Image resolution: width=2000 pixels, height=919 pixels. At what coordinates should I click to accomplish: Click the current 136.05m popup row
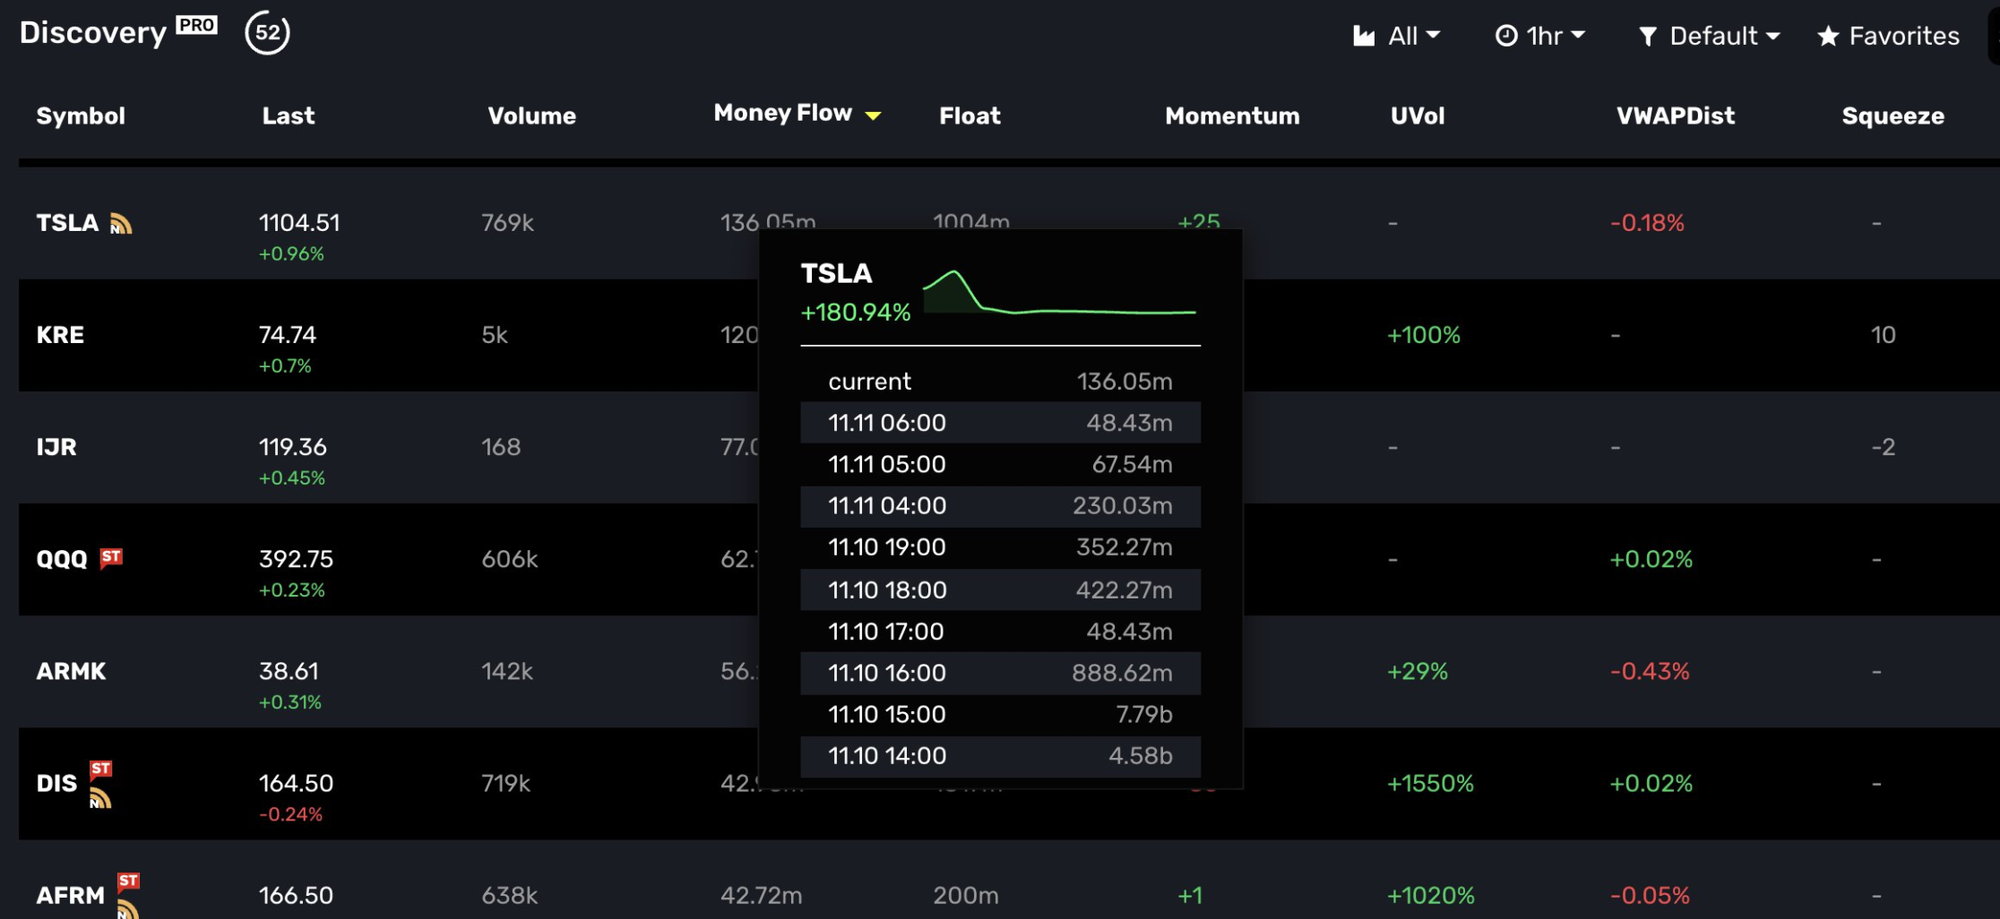click(x=1000, y=381)
